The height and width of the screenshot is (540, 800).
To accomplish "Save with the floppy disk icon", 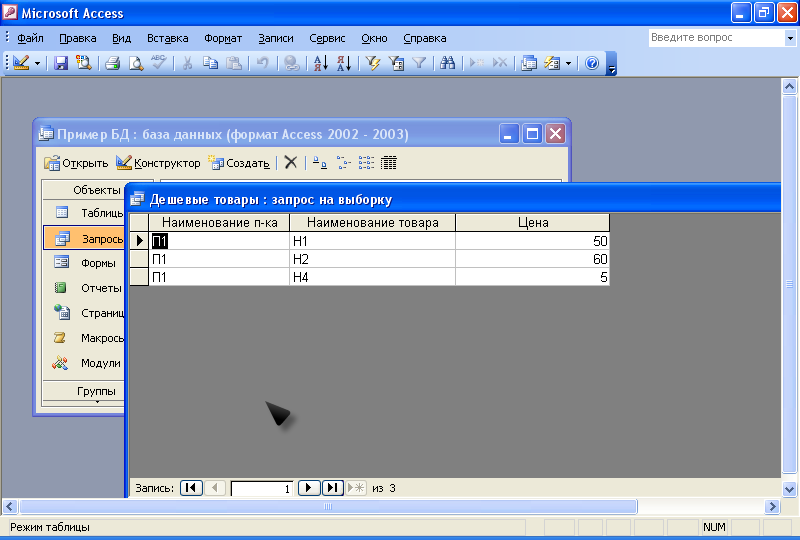I will click(61, 63).
